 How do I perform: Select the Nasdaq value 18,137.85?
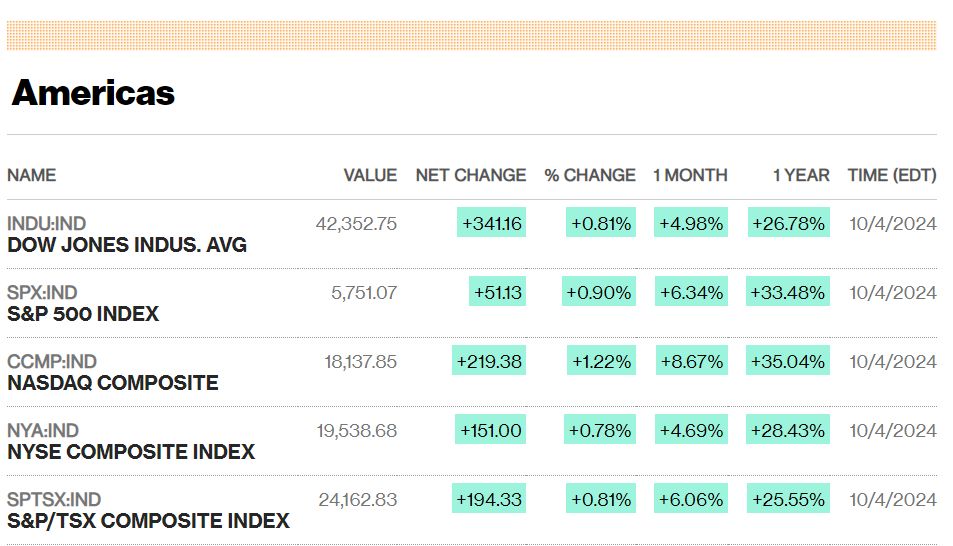(360, 362)
